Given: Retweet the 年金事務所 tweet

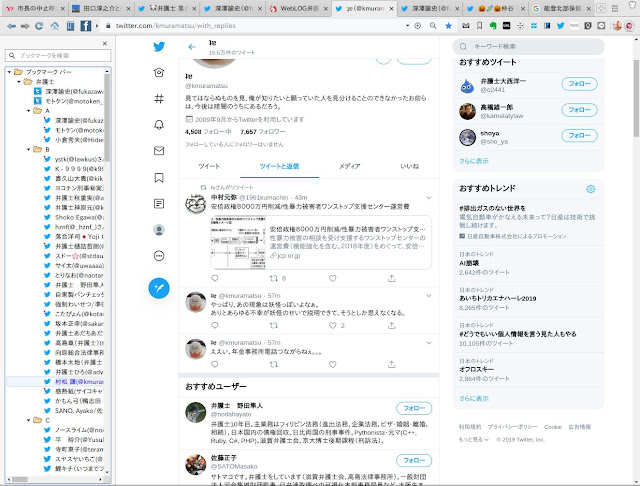Looking at the screenshot, I should coord(273,364).
